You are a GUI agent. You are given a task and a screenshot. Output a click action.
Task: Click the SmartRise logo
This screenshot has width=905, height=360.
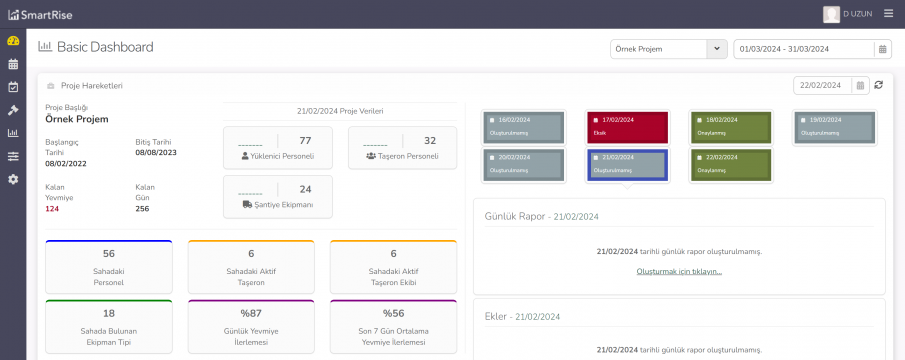click(40, 15)
